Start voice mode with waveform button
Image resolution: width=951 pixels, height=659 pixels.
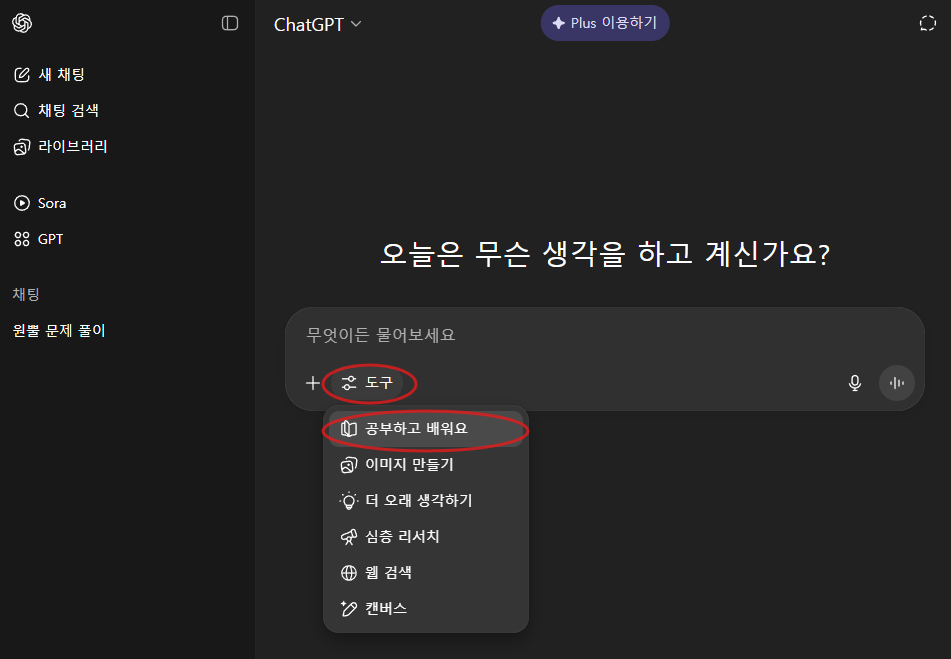[896, 383]
